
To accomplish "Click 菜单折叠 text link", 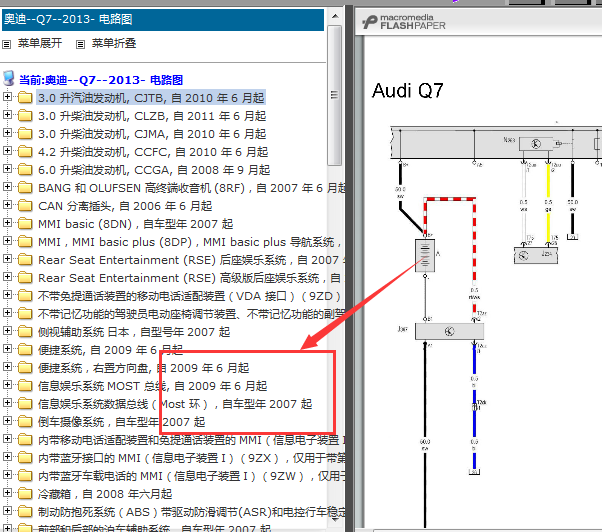I will (114, 43).
